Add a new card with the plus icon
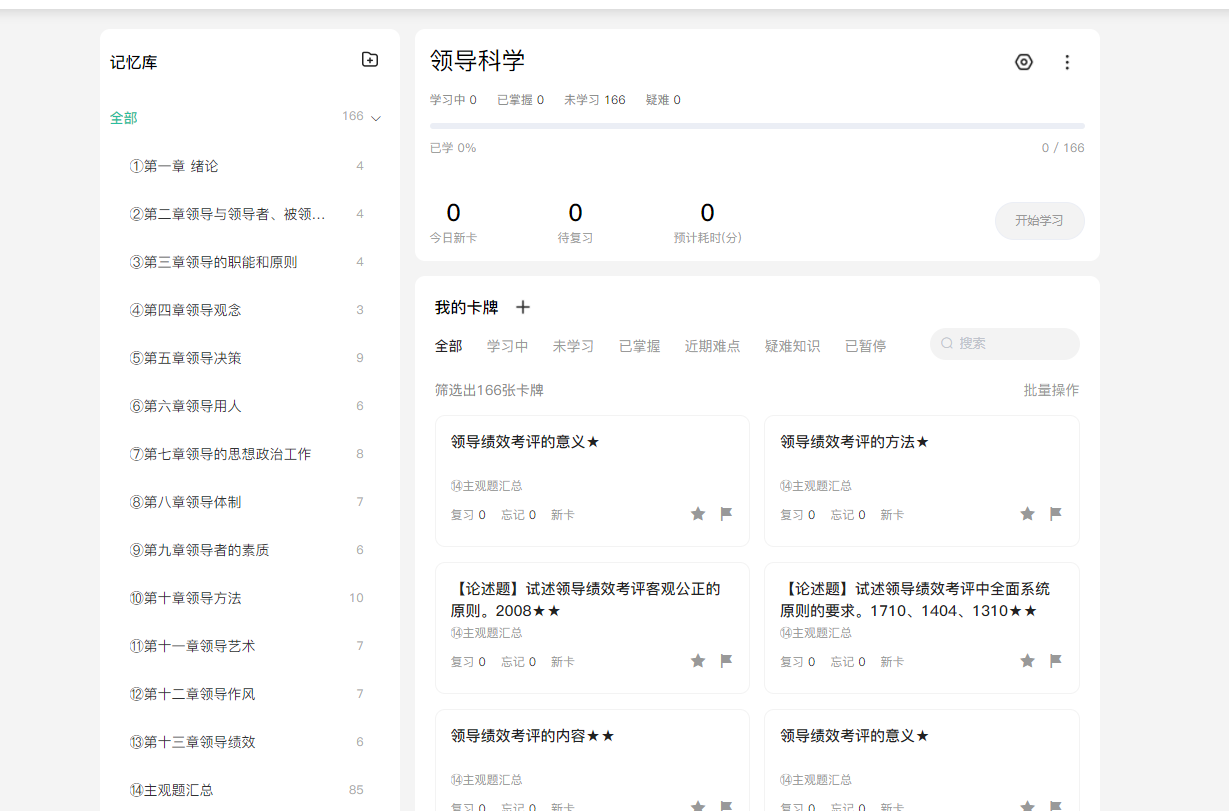 point(523,307)
